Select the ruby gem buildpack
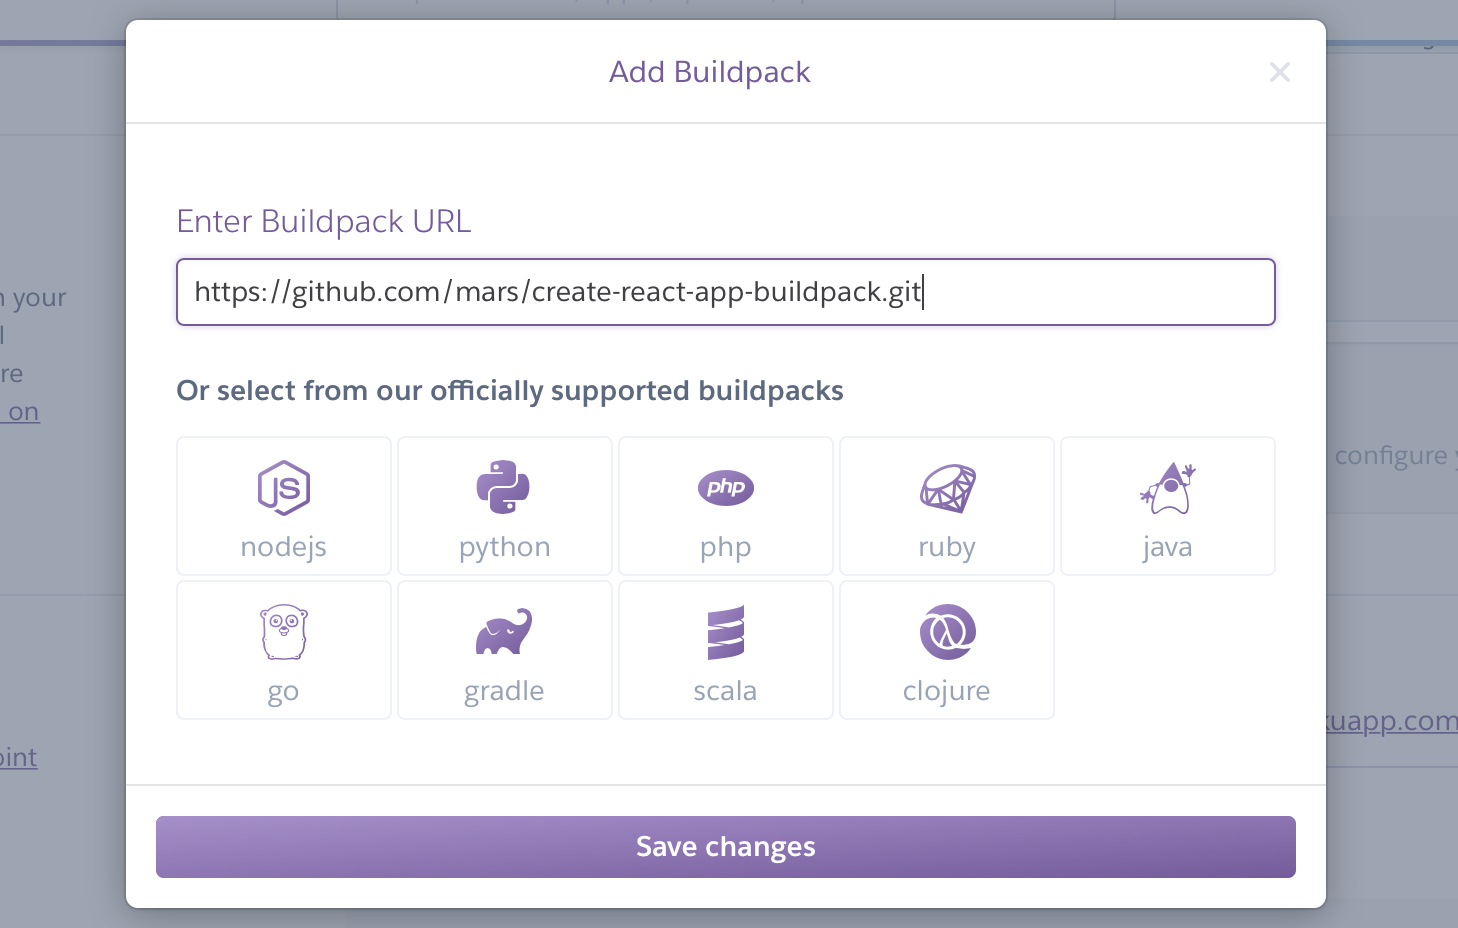The width and height of the screenshot is (1458, 928). (947, 506)
